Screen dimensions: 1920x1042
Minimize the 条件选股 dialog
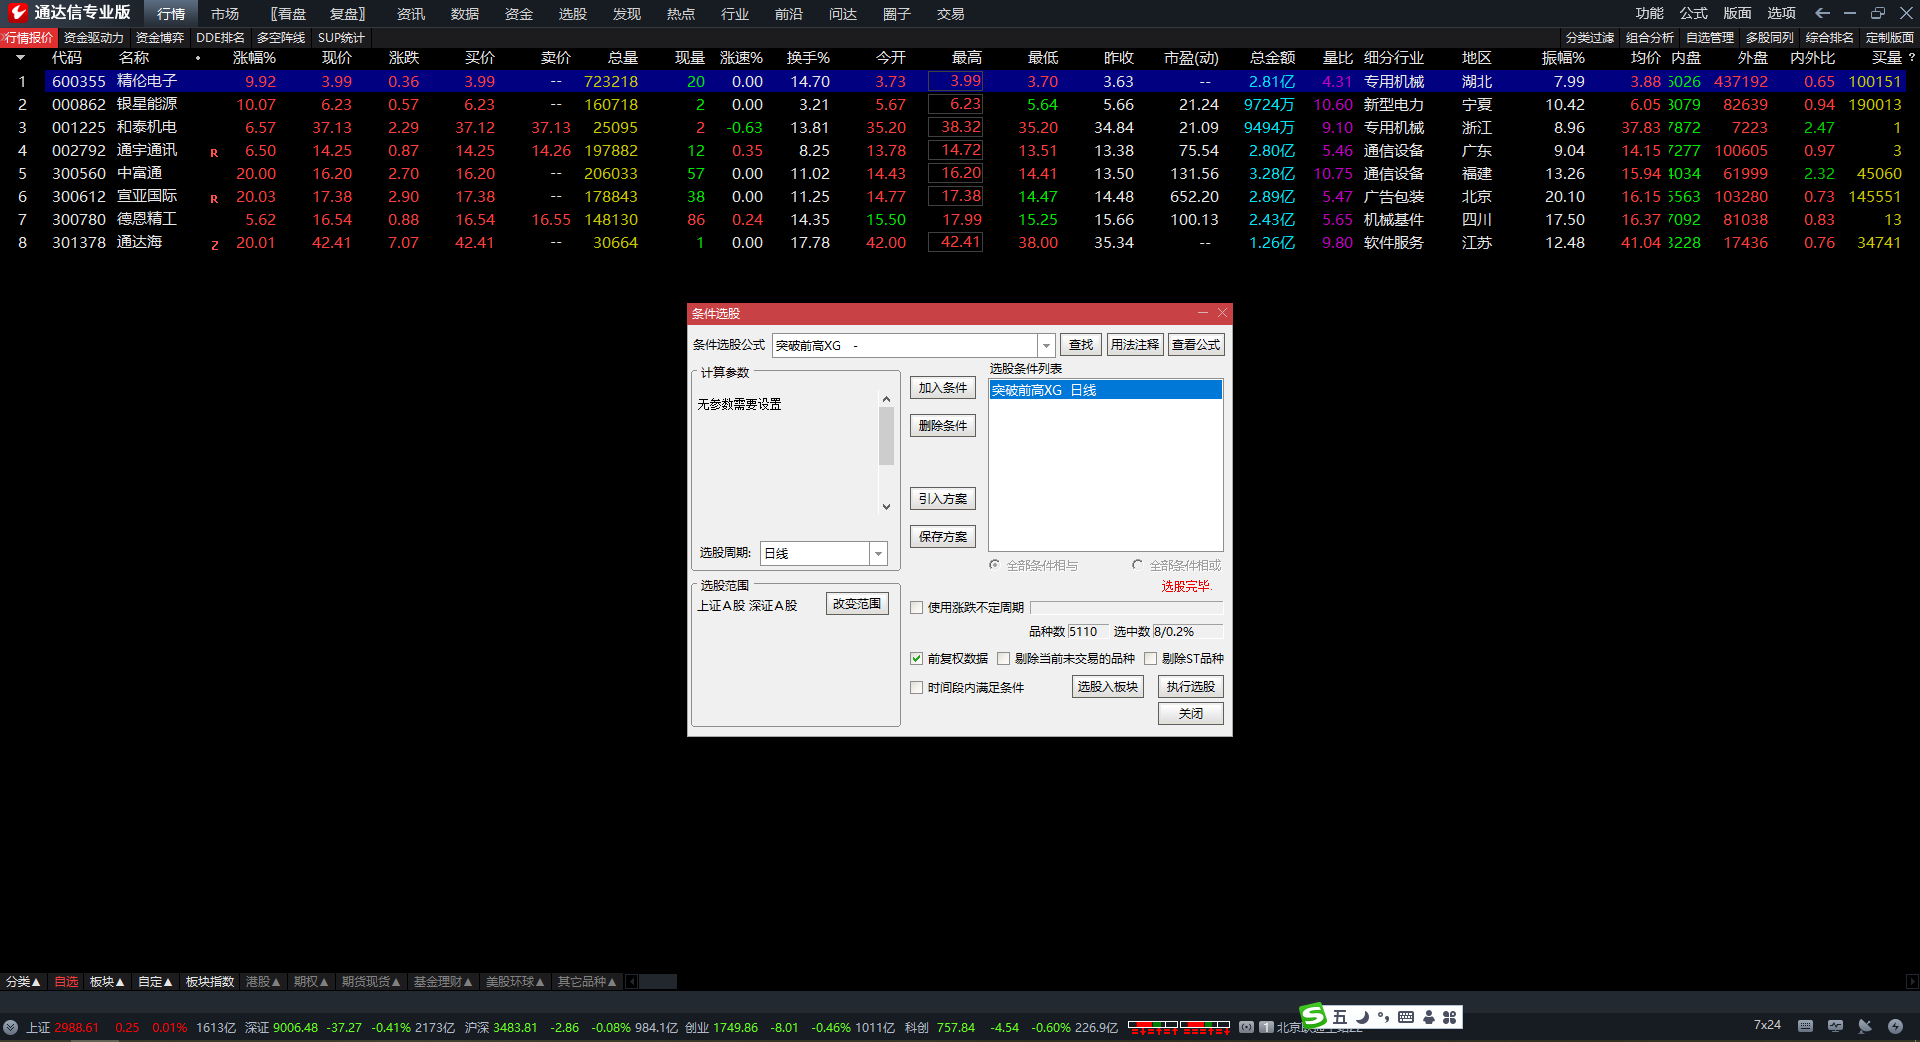[x=1203, y=313]
